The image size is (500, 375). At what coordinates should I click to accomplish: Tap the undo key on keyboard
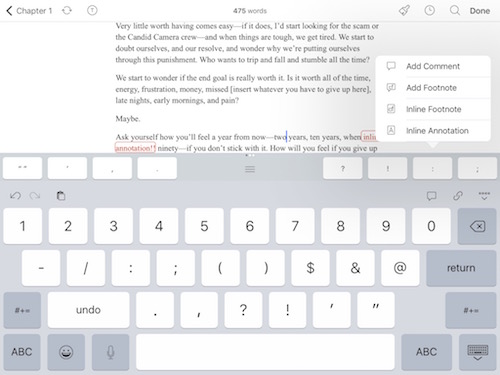(88, 310)
